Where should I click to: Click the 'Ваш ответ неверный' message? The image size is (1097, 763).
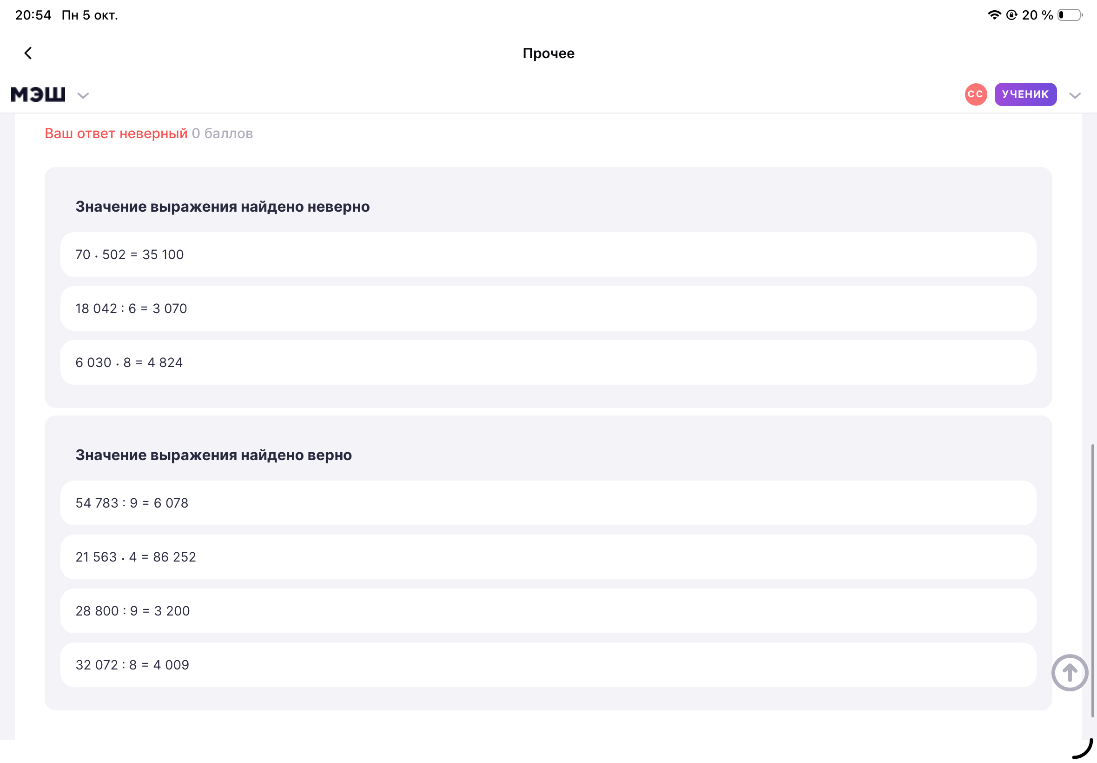(116, 134)
